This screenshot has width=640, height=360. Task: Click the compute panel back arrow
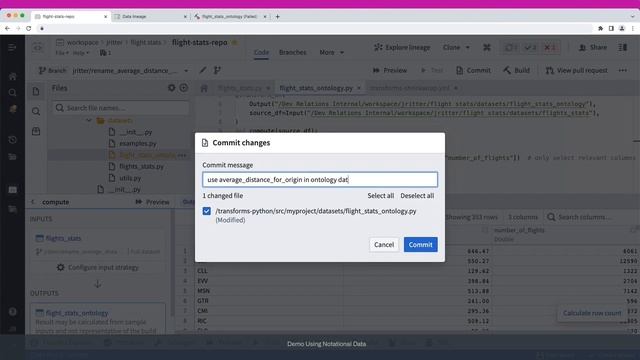pyautogui.click(x=33, y=202)
